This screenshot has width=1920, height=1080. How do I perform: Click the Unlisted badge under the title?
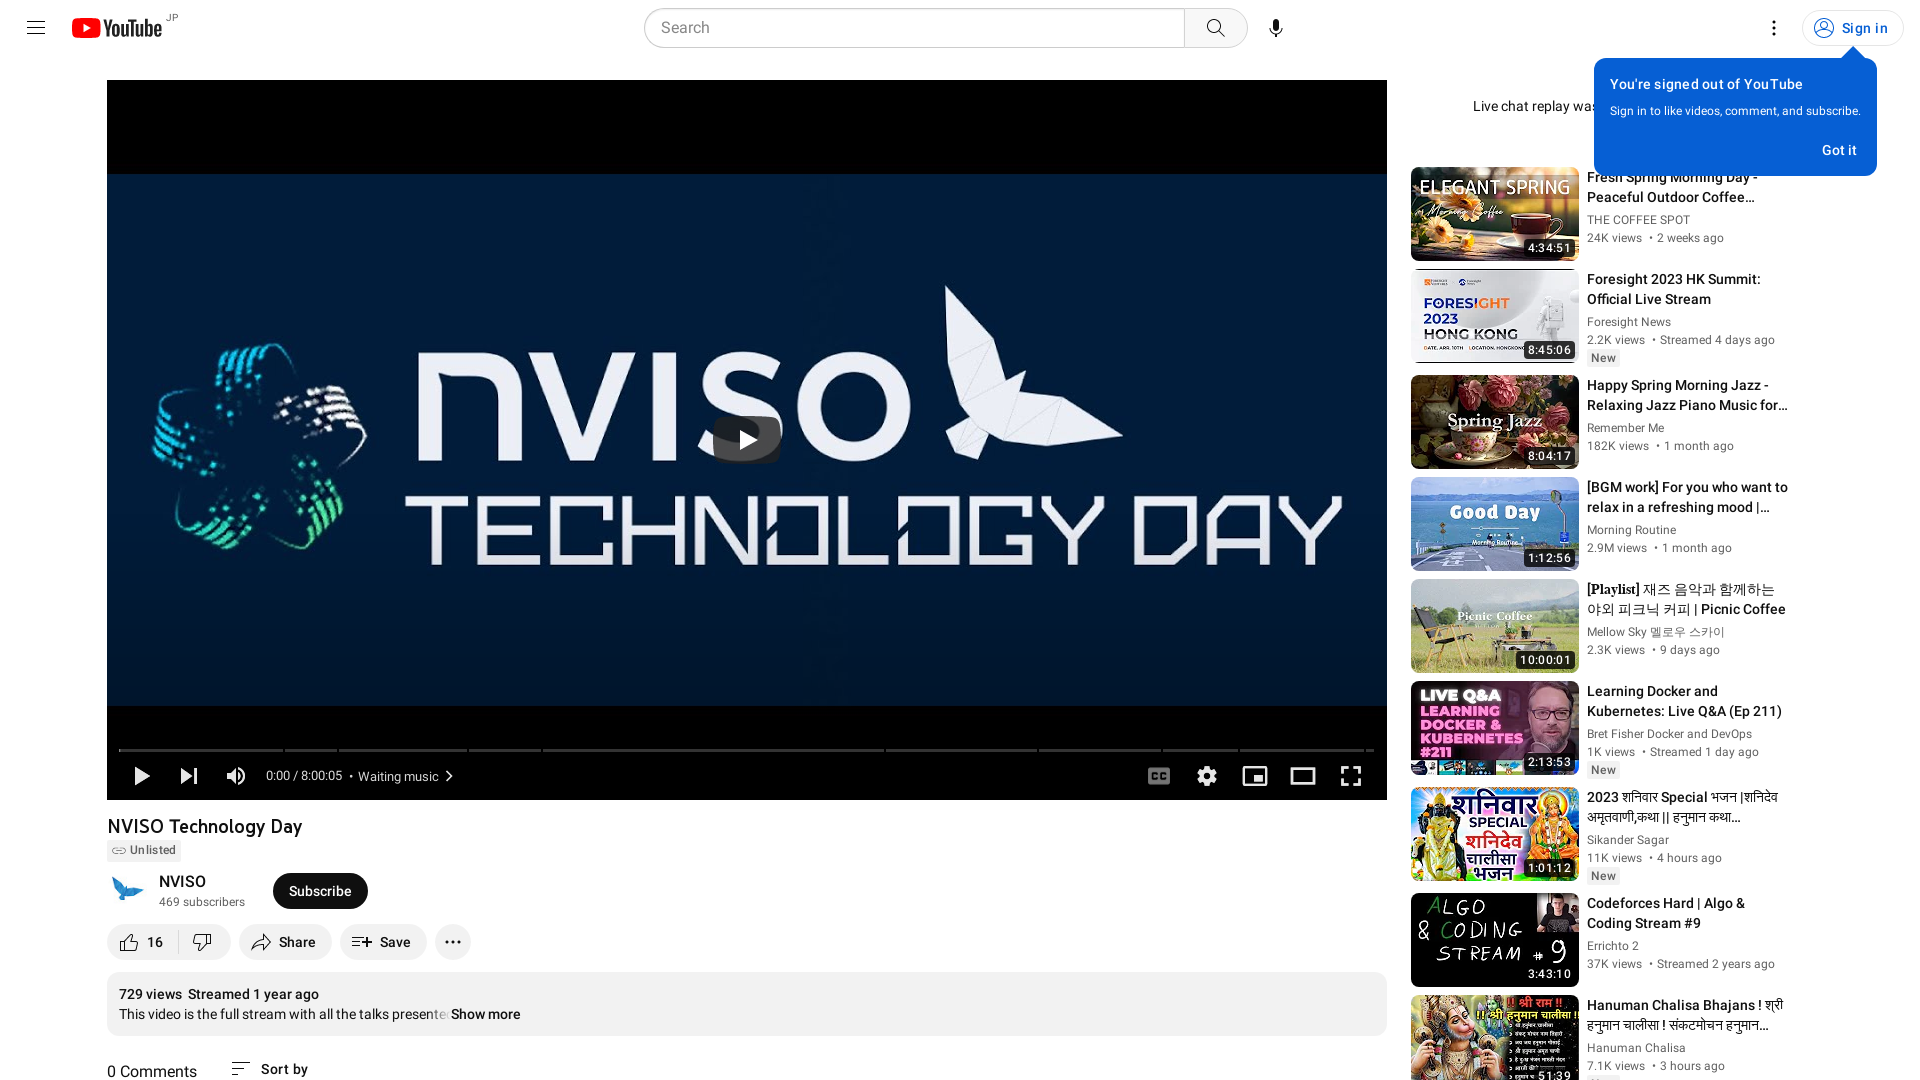tap(144, 850)
